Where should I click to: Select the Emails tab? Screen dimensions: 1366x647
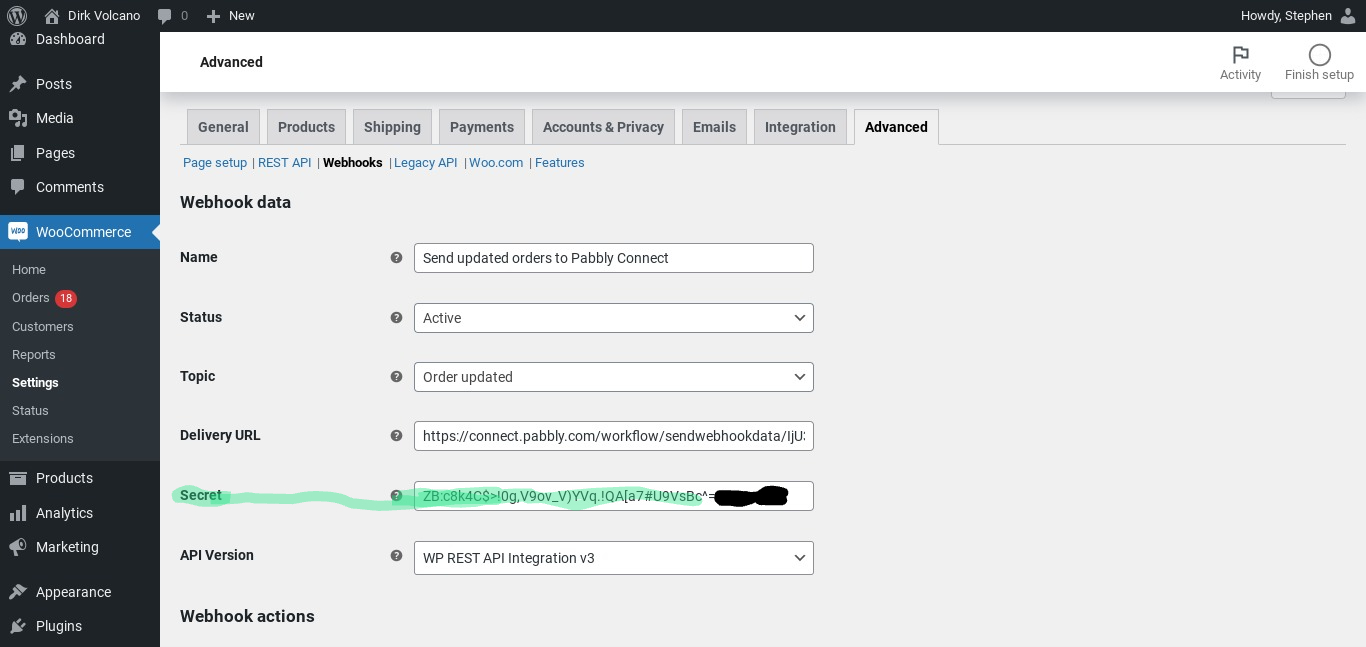tap(714, 127)
